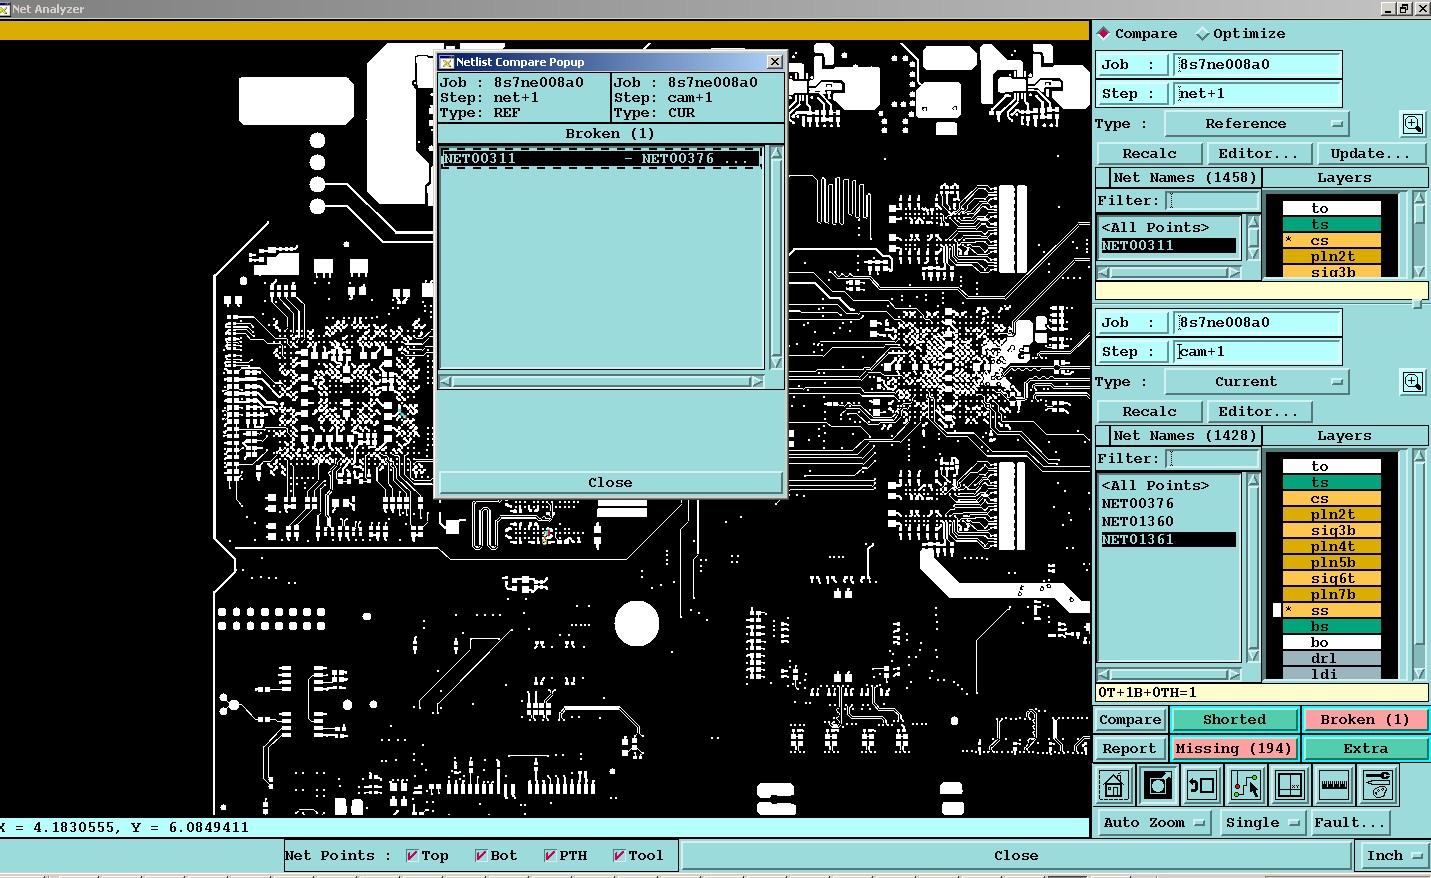Open the tools and settings icon
Viewport: 1431px width, 878px height.
pyautogui.click(x=1378, y=786)
